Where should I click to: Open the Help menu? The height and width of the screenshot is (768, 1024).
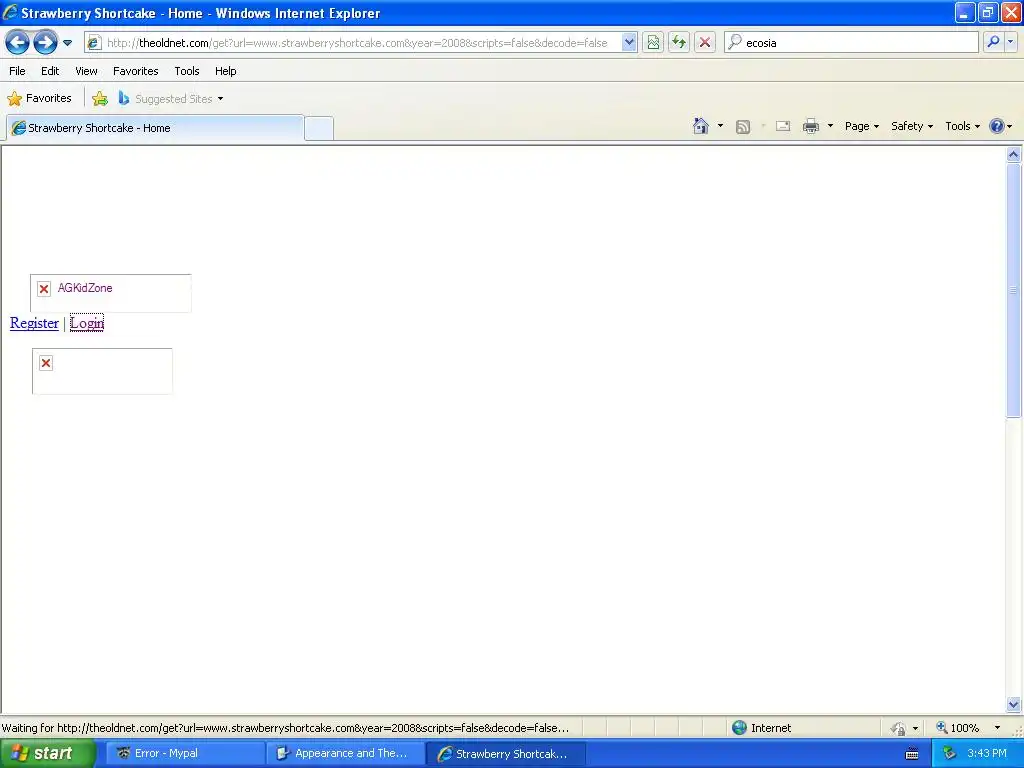pyautogui.click(x=225, y=71)
